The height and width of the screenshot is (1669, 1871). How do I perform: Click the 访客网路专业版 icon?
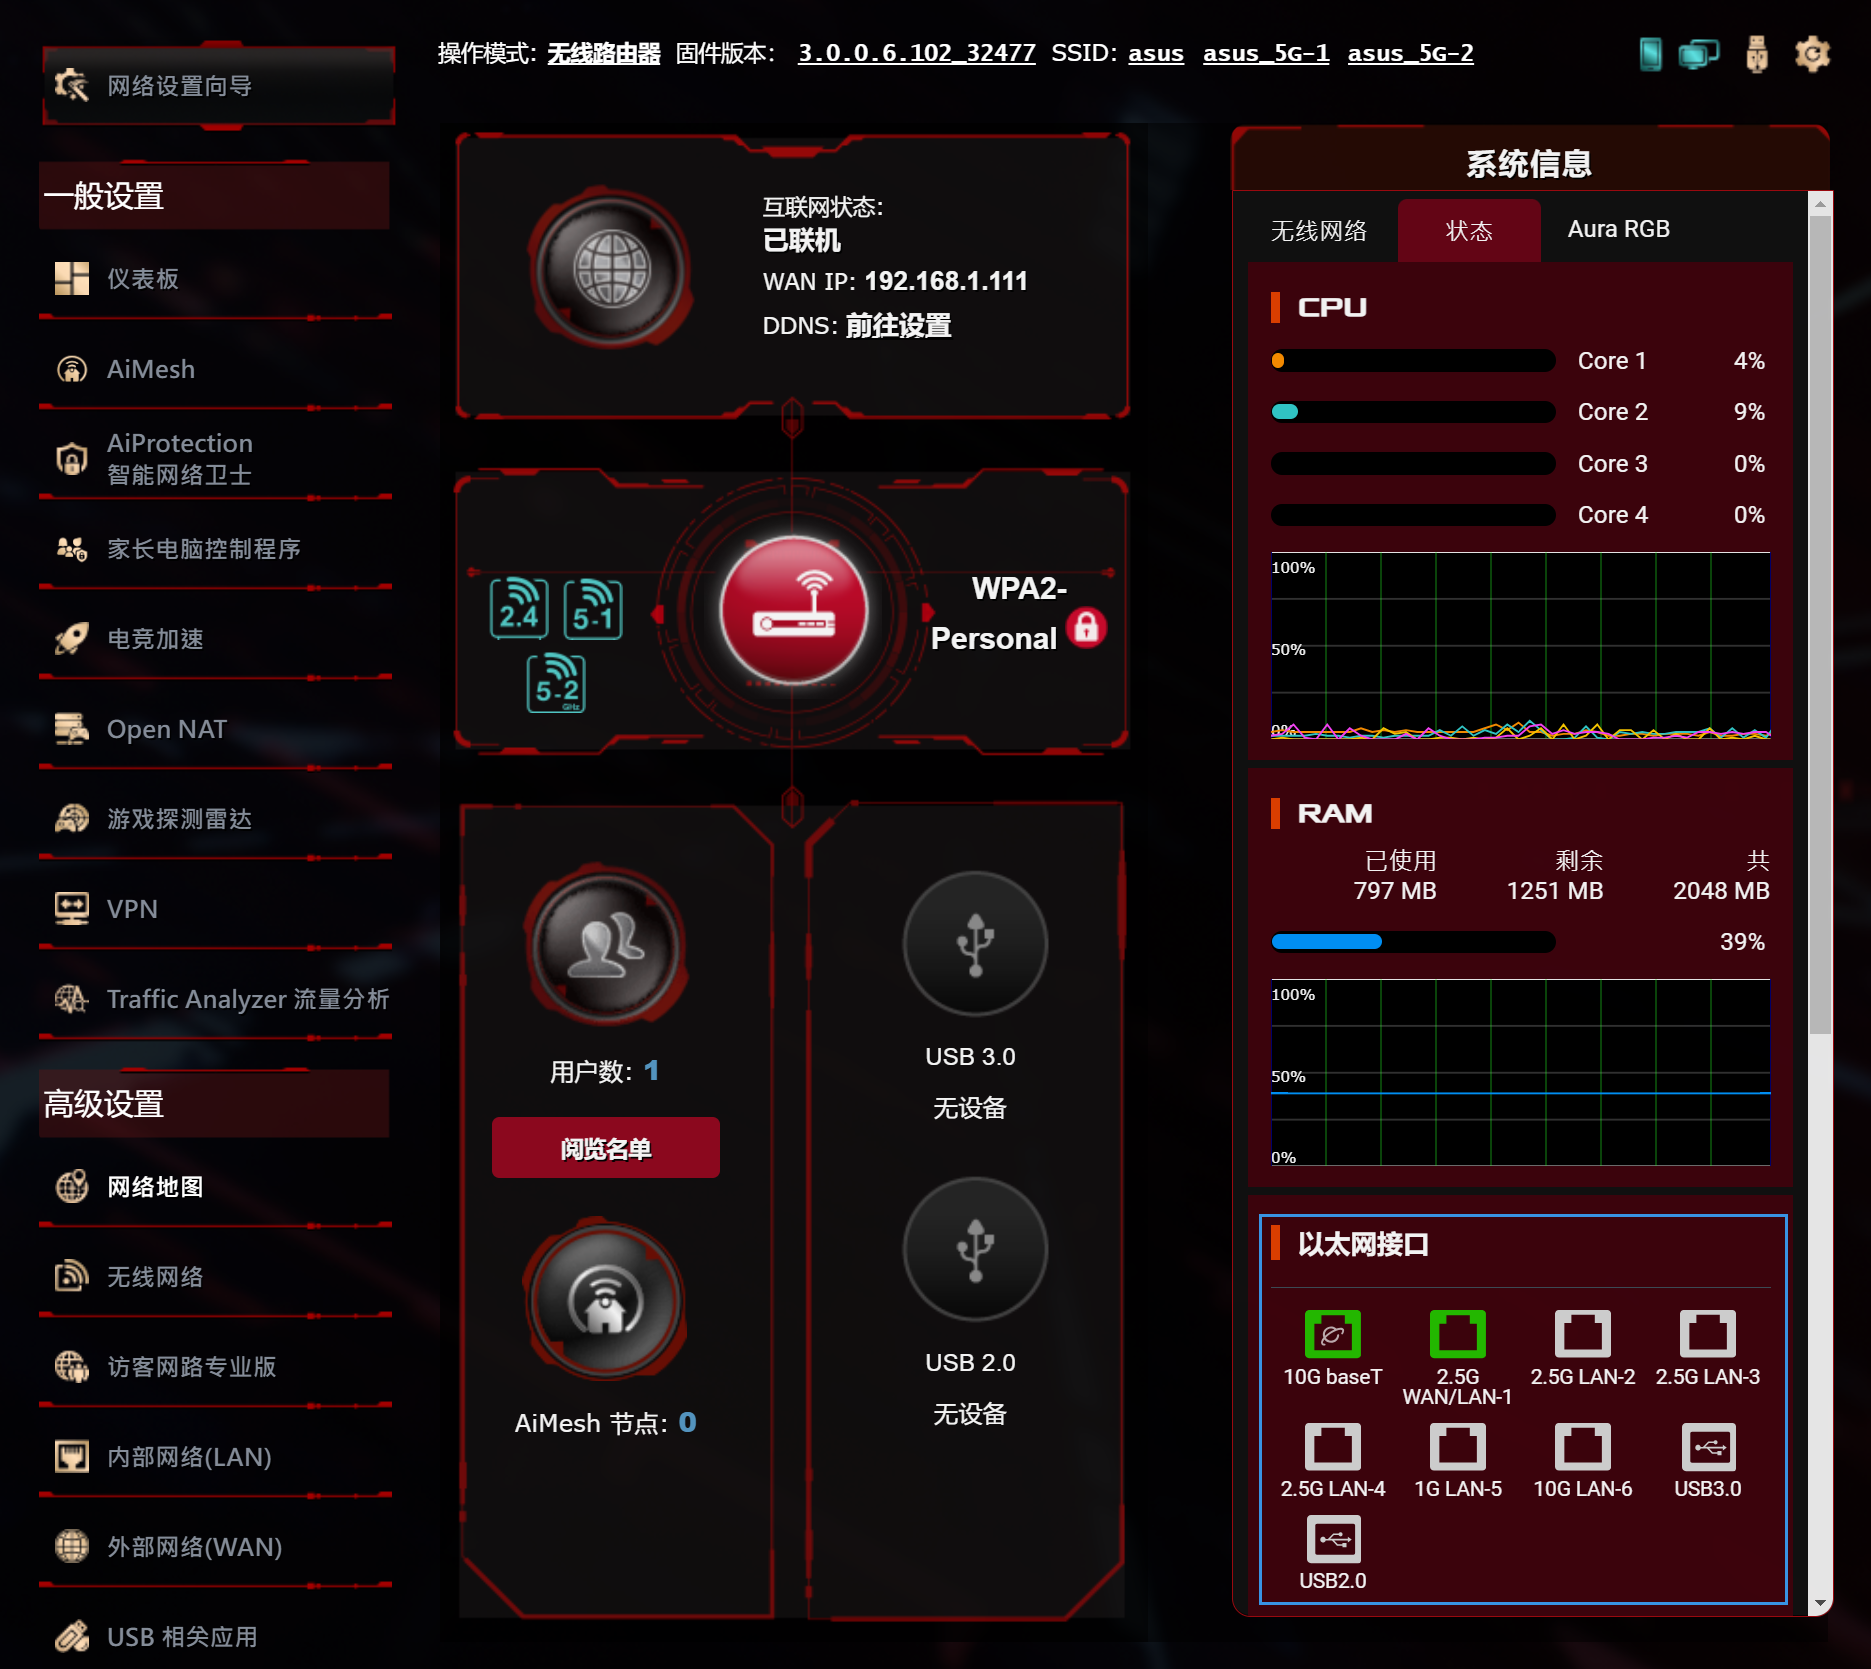tap(72, 1367)
